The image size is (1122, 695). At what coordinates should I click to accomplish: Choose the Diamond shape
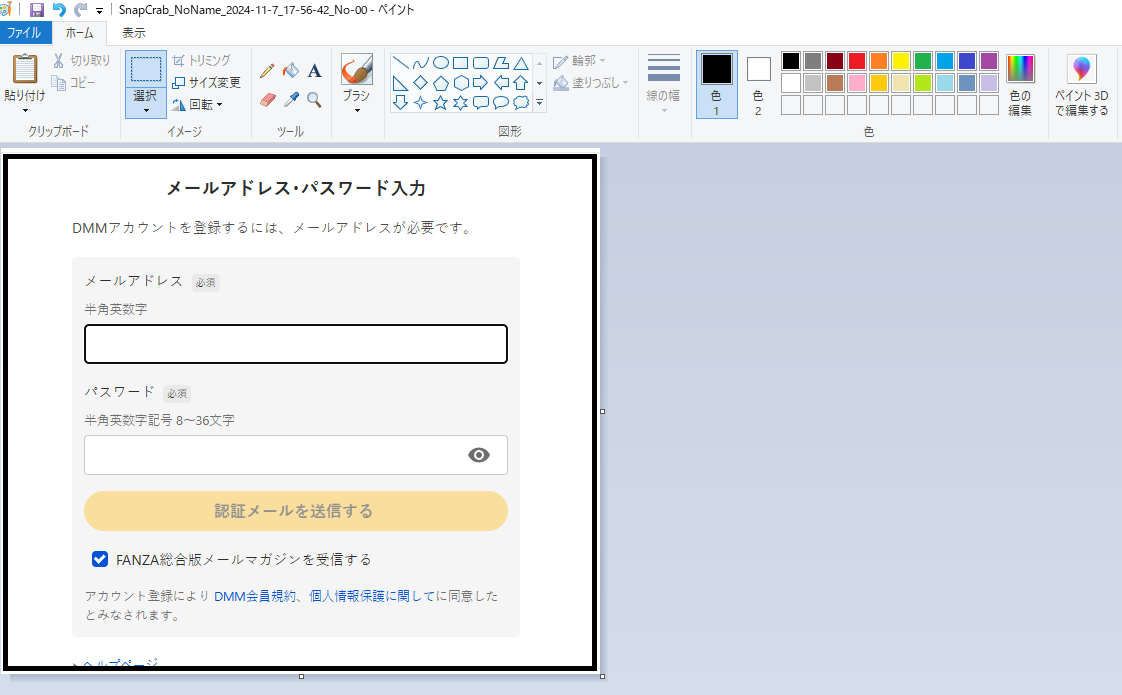point(421,82)
